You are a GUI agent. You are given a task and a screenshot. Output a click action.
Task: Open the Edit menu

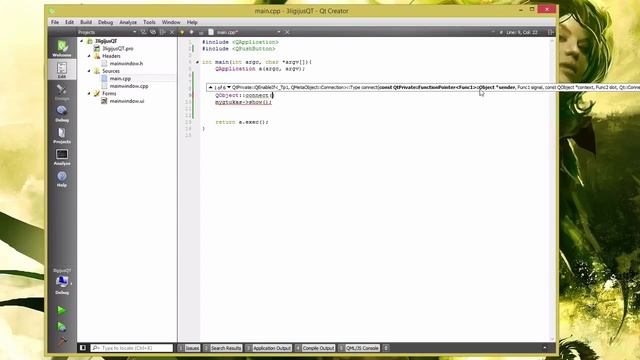click(69, 22)
